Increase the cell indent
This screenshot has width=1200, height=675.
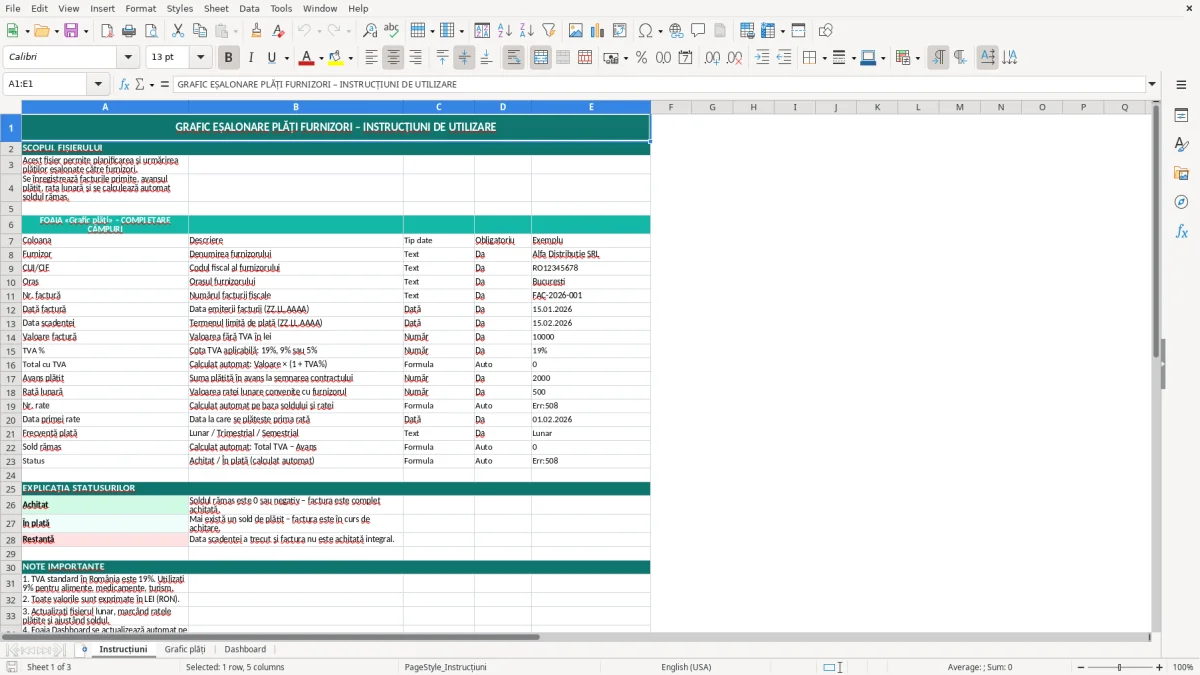pyautogui.click(x=762, y=58)
